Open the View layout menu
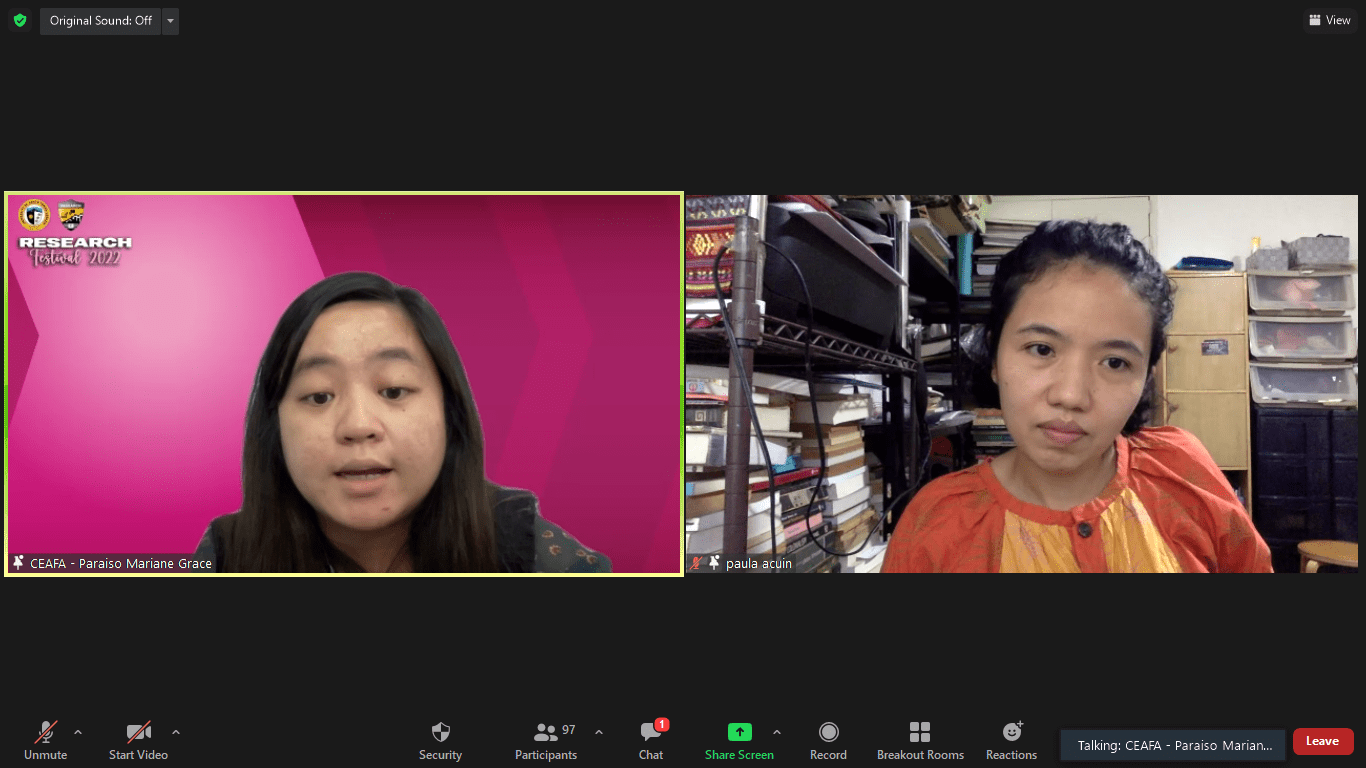This screenshot has width=1366, height=768. (1329, 20)
